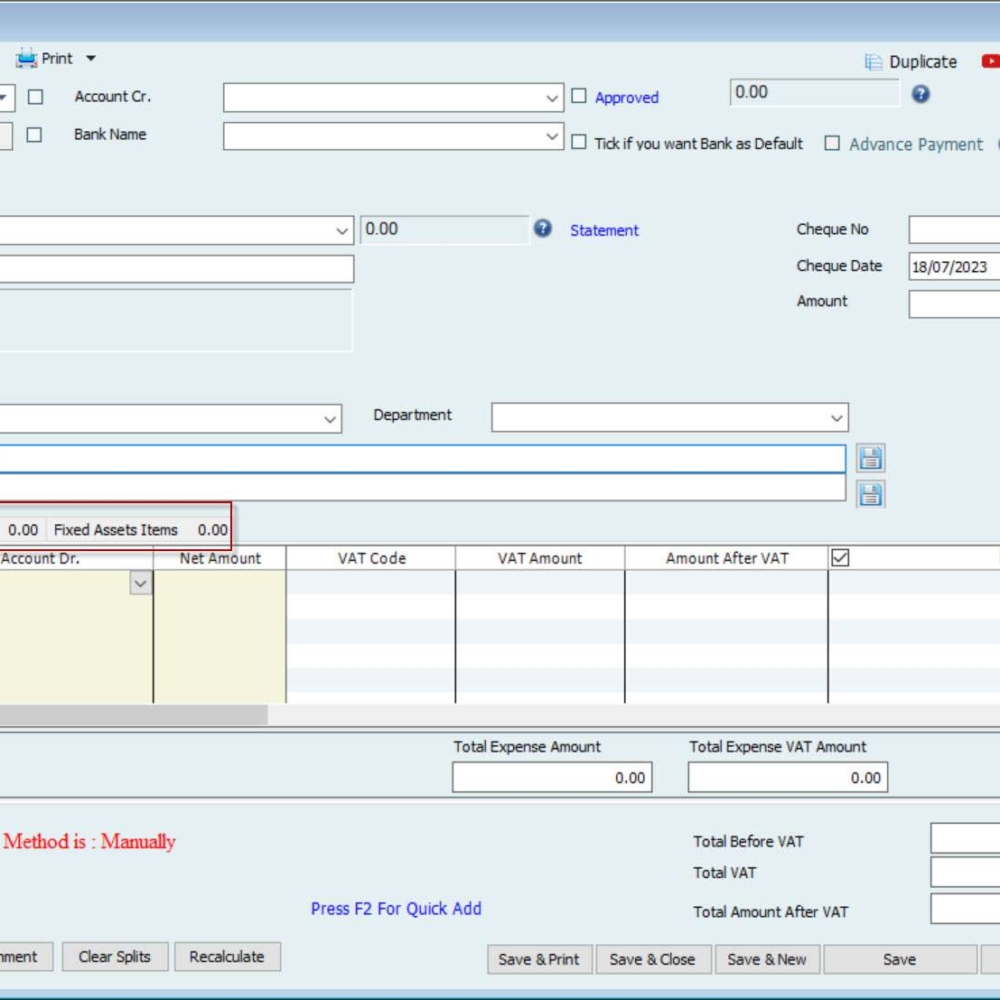Click 'Press F2 For Quick Add' text

pos(396,908)
